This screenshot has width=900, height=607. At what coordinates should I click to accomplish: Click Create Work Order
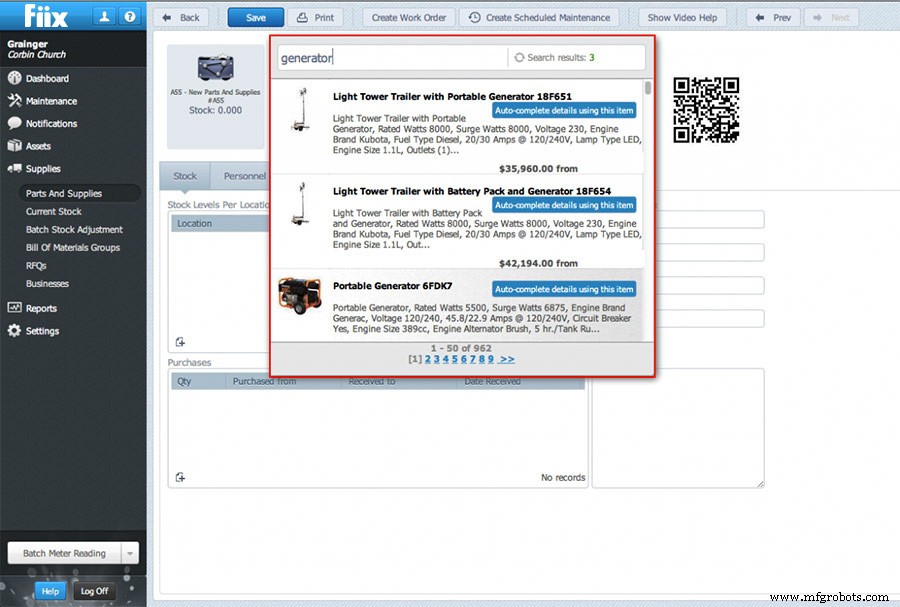pyautogui.click(x=408, y=16)
